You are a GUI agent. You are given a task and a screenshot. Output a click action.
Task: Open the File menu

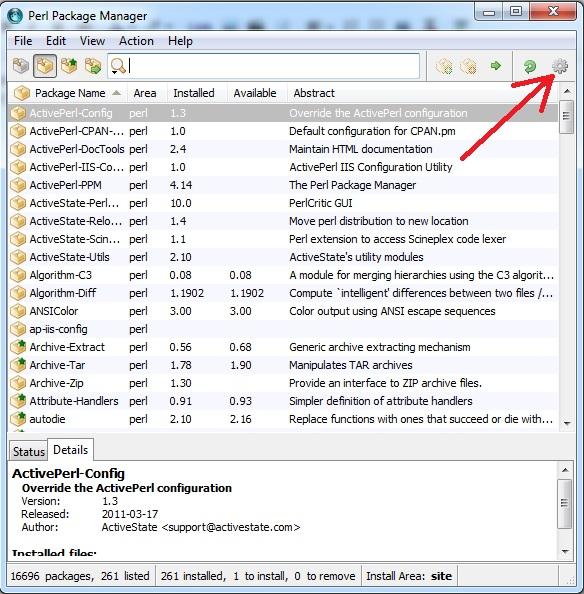click(x=23, y=41)
